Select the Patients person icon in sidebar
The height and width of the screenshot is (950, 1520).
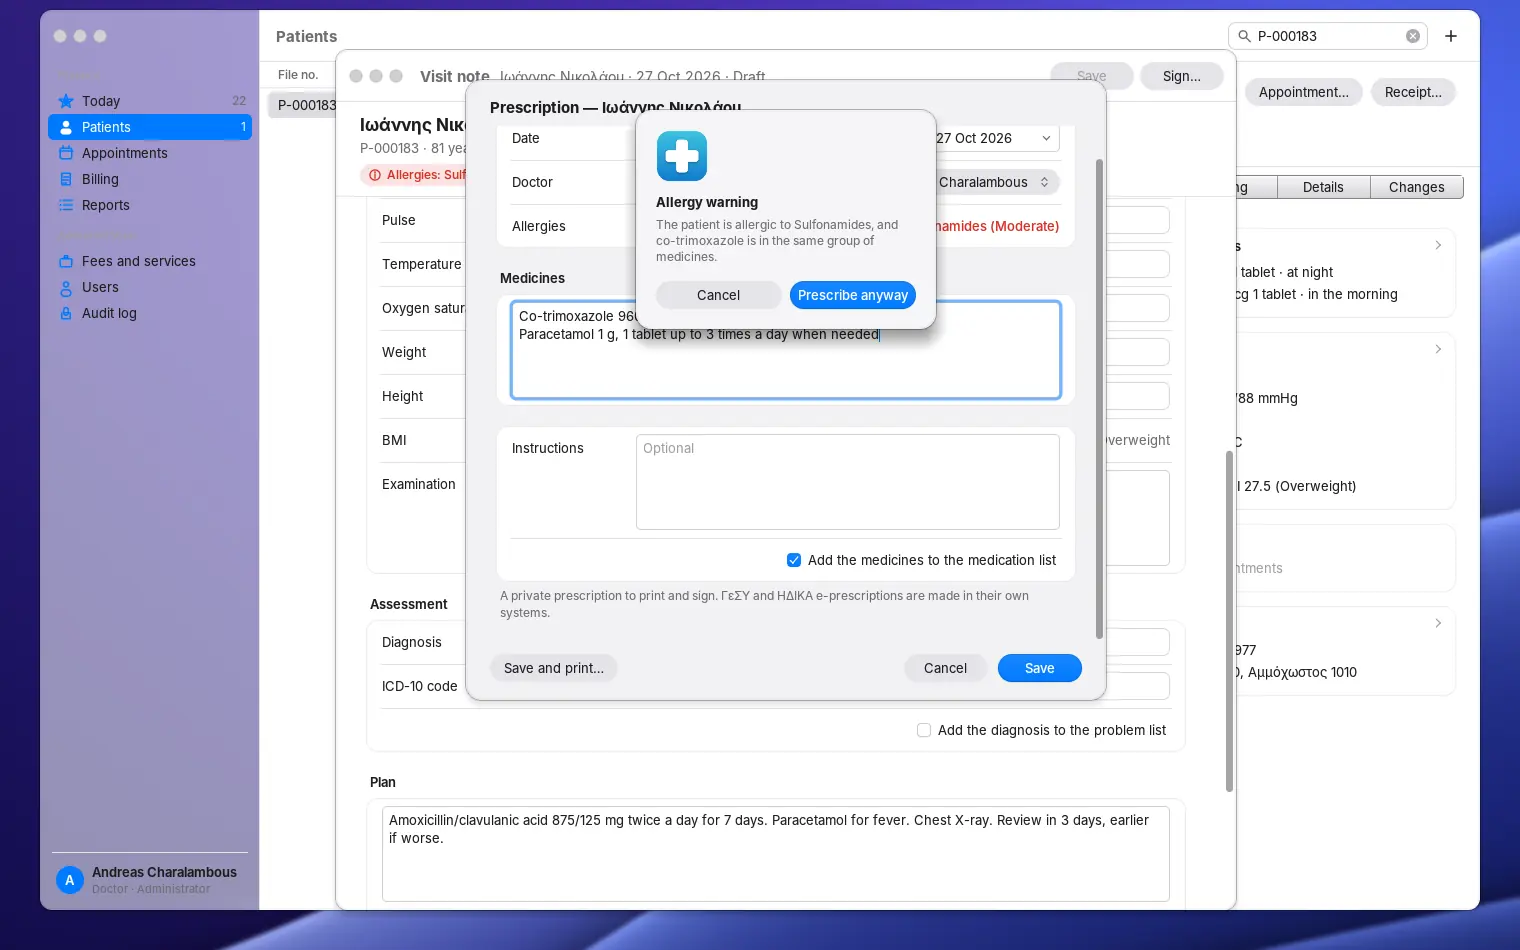pos(66,127)
